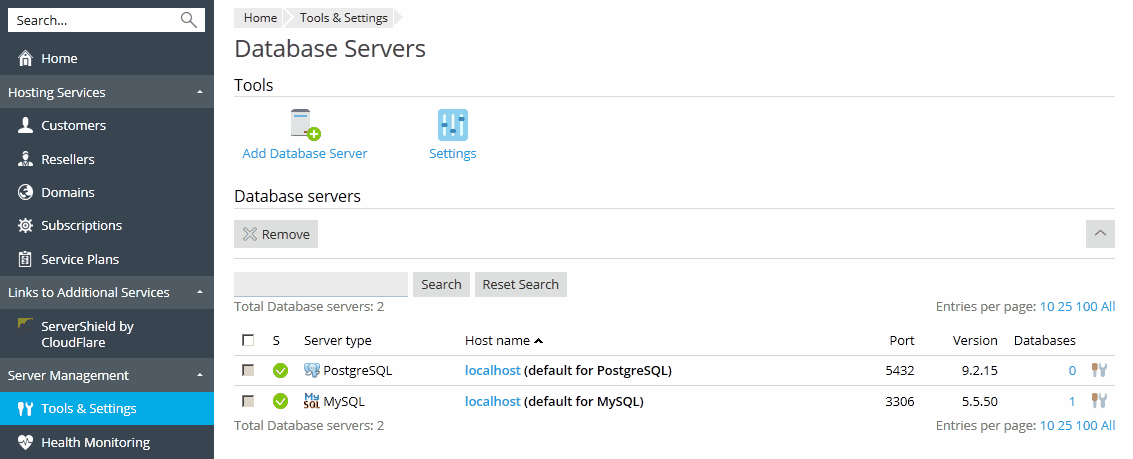Viewport: 1133px width, 459px height.
Task: Click the Remove button
Action: (x=276, y=234)
